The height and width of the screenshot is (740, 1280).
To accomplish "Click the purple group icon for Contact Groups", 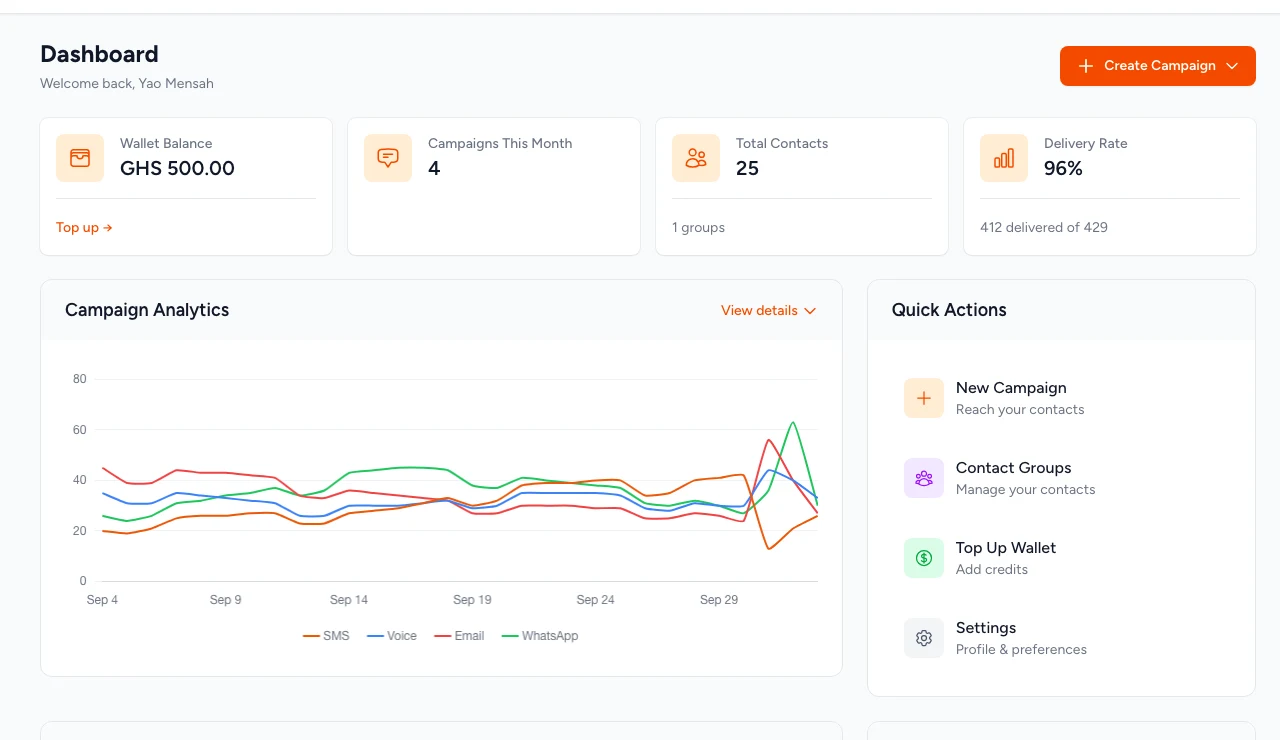I will pyautogui.click(x=924, y=478).
